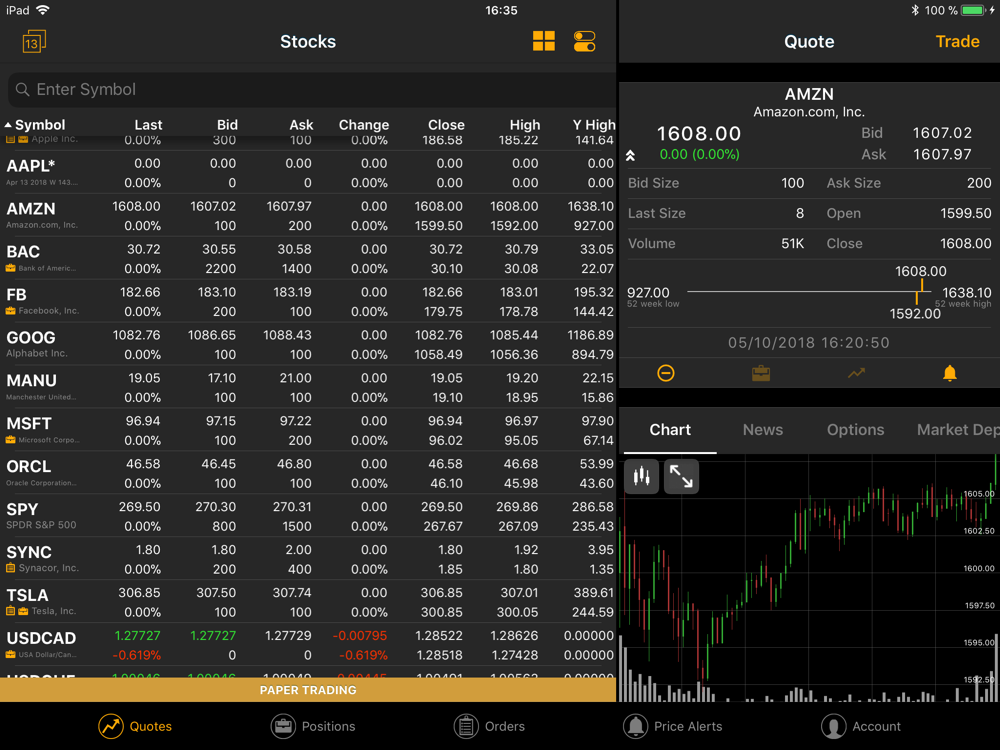Open the Price Alerts bottom tab
Viewport: 1000px width, 750px height.
point(673,726)
